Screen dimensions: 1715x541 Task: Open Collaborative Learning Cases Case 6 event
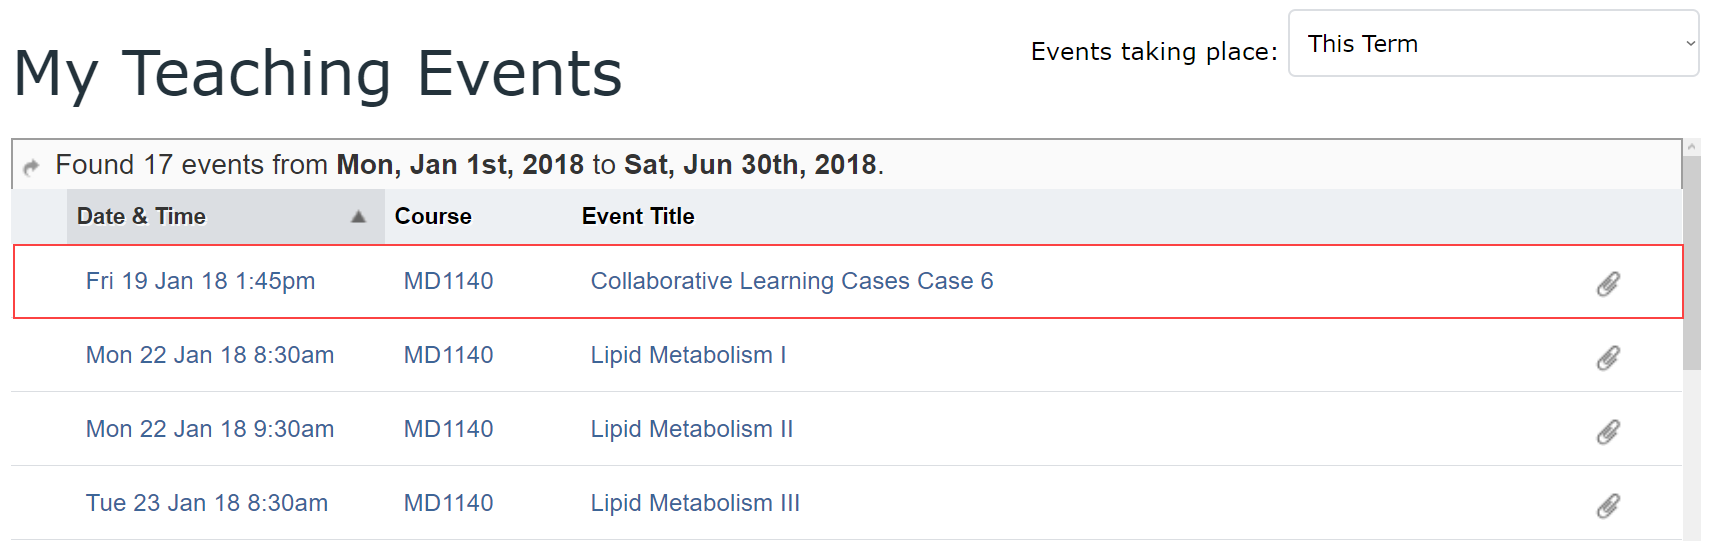(792, 281)
